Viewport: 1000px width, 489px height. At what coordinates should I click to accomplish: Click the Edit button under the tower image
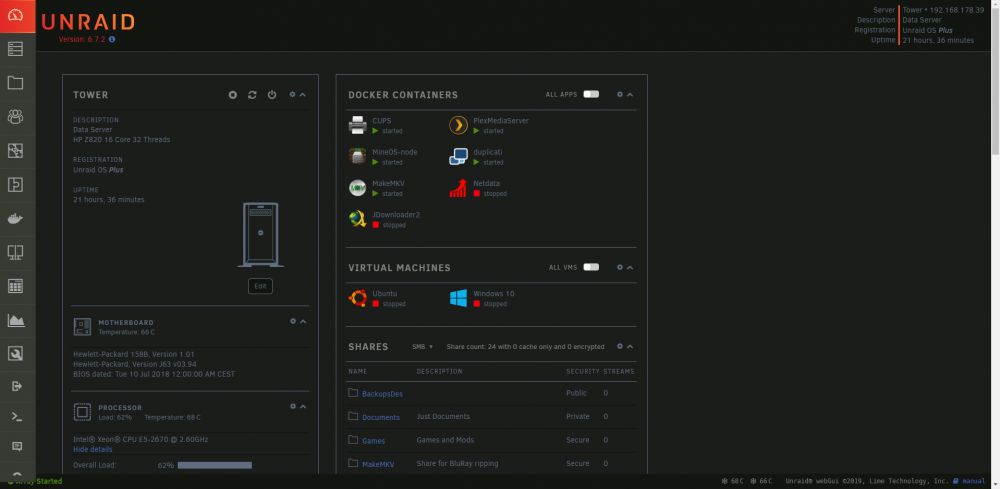click(260, 286)
